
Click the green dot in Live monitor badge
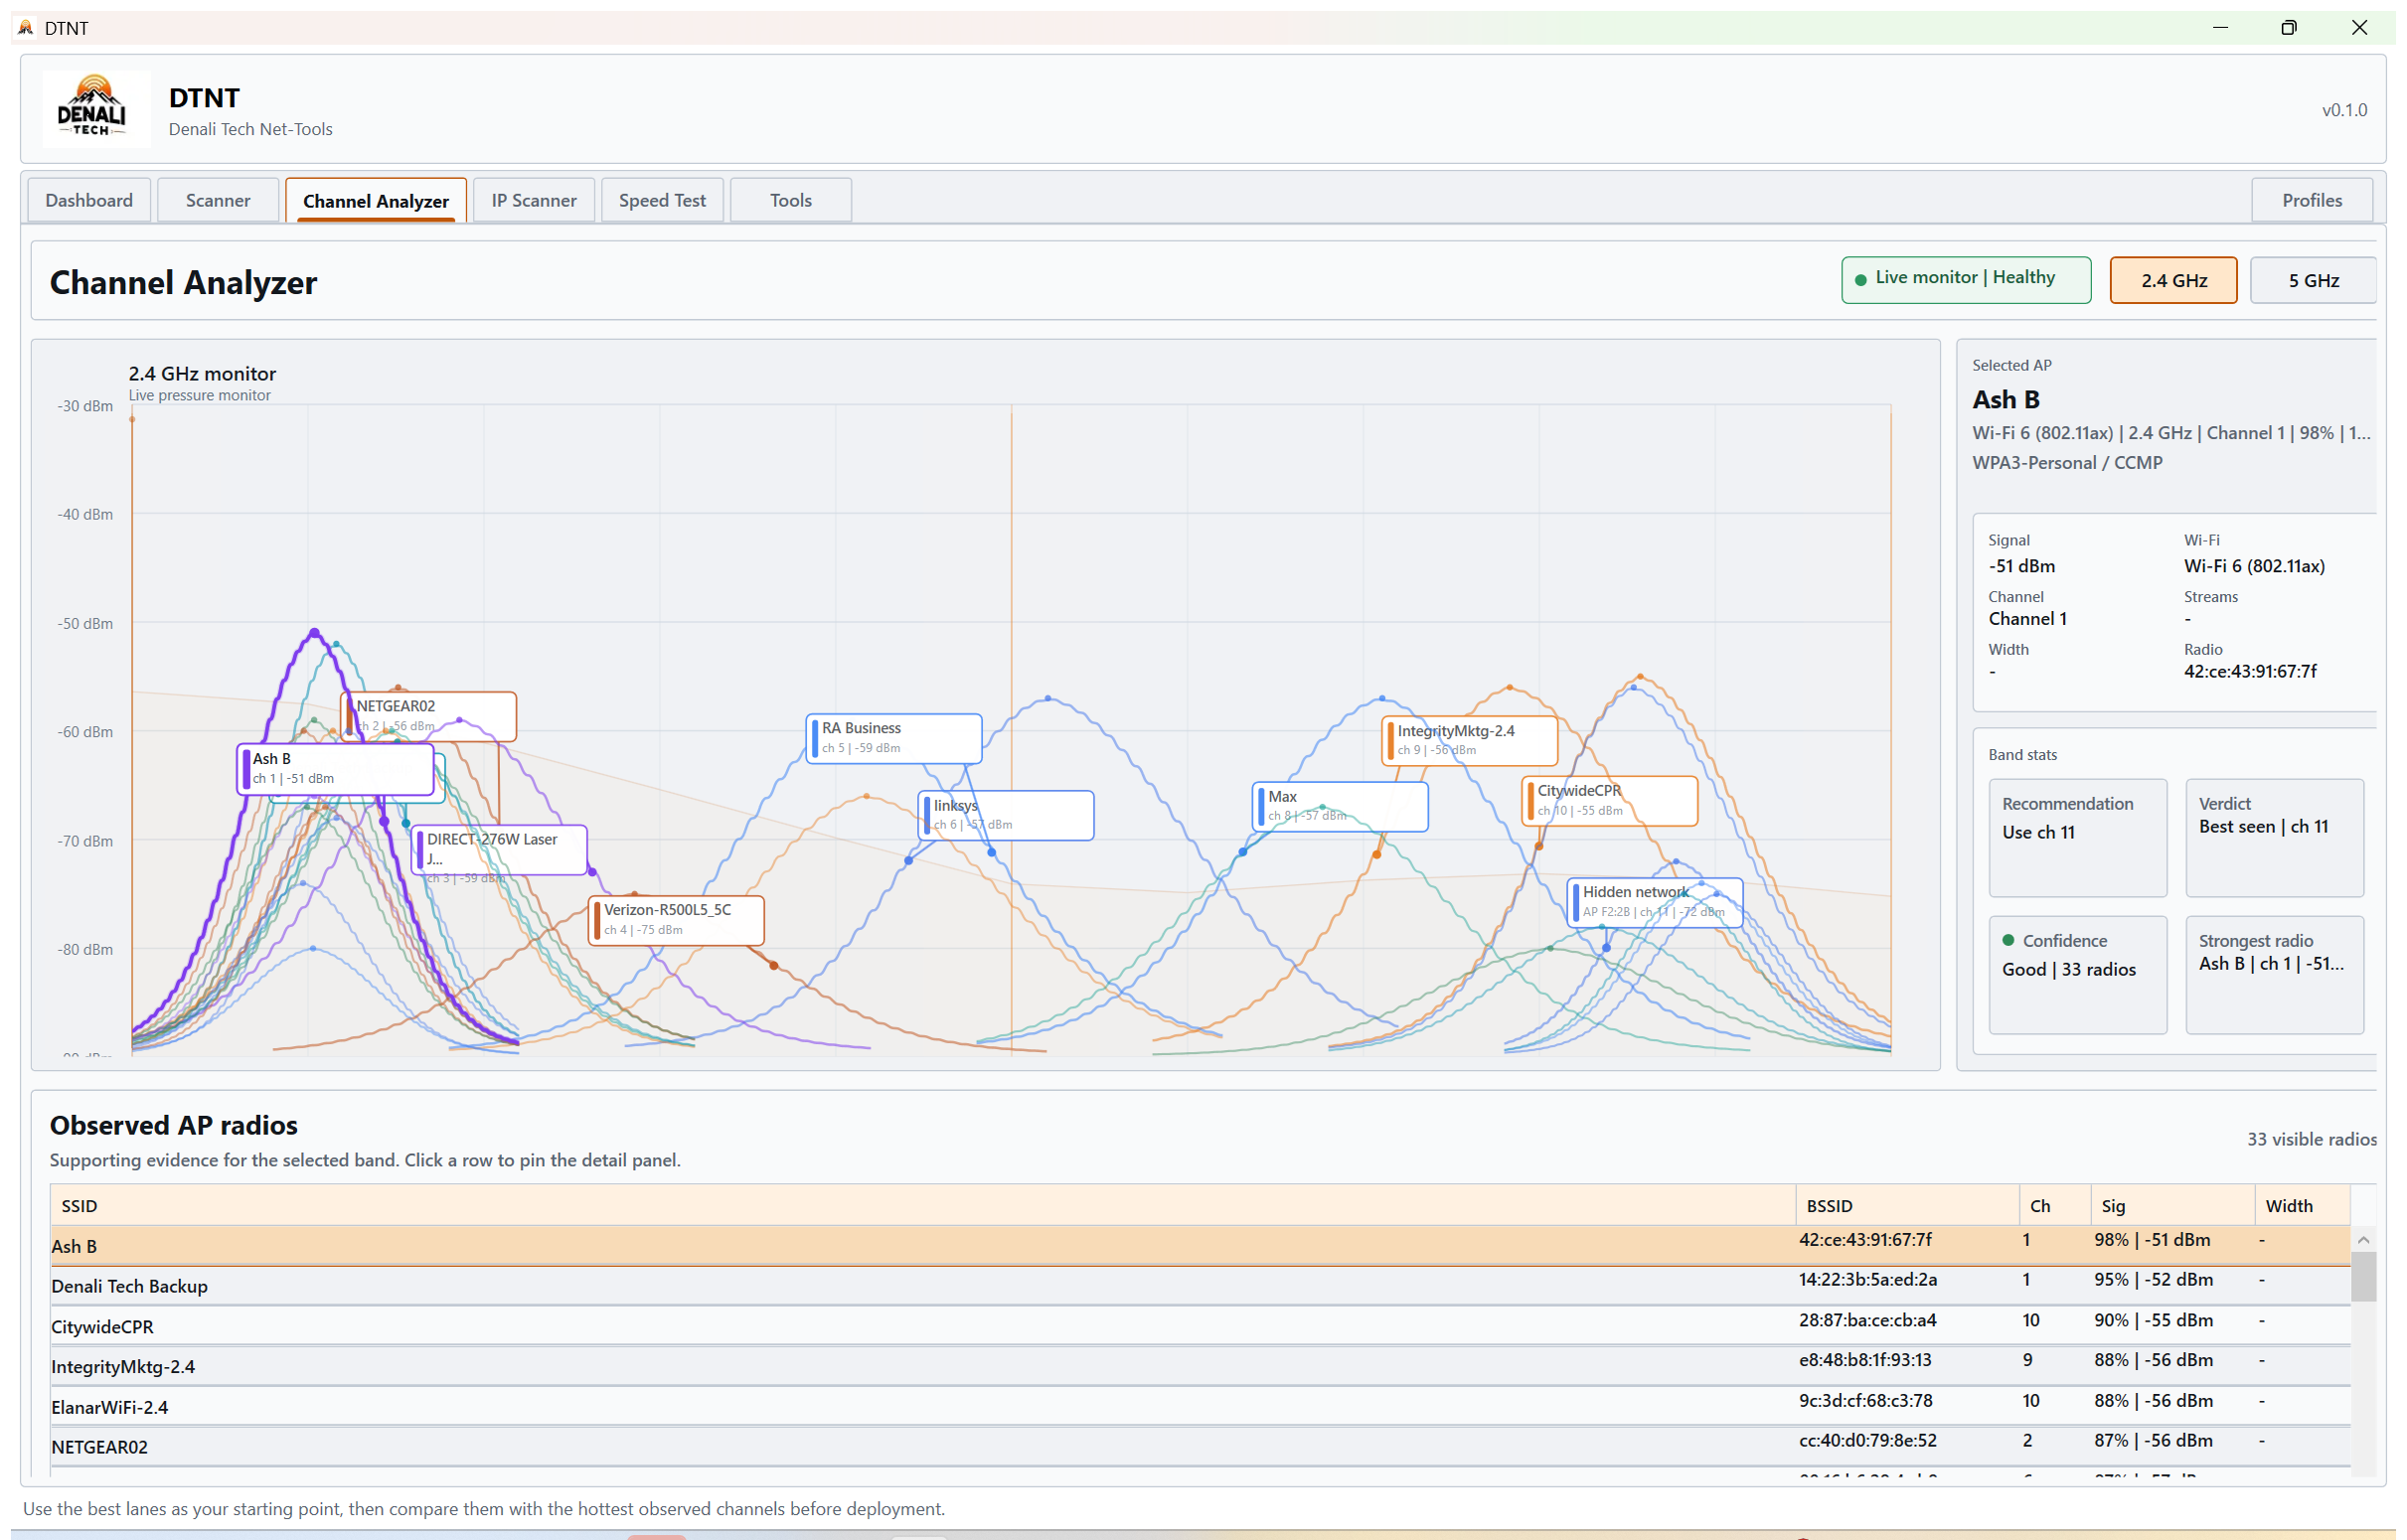coord(1862,278)
